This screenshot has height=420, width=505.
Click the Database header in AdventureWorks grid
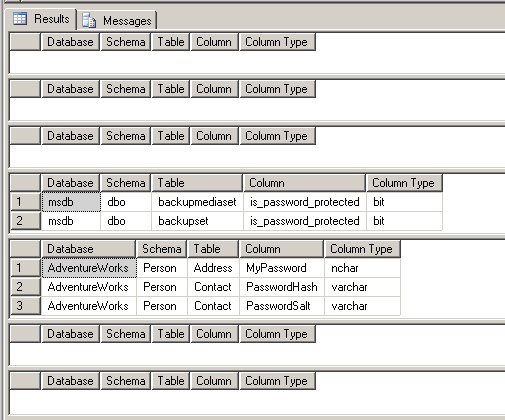point(89,249)
